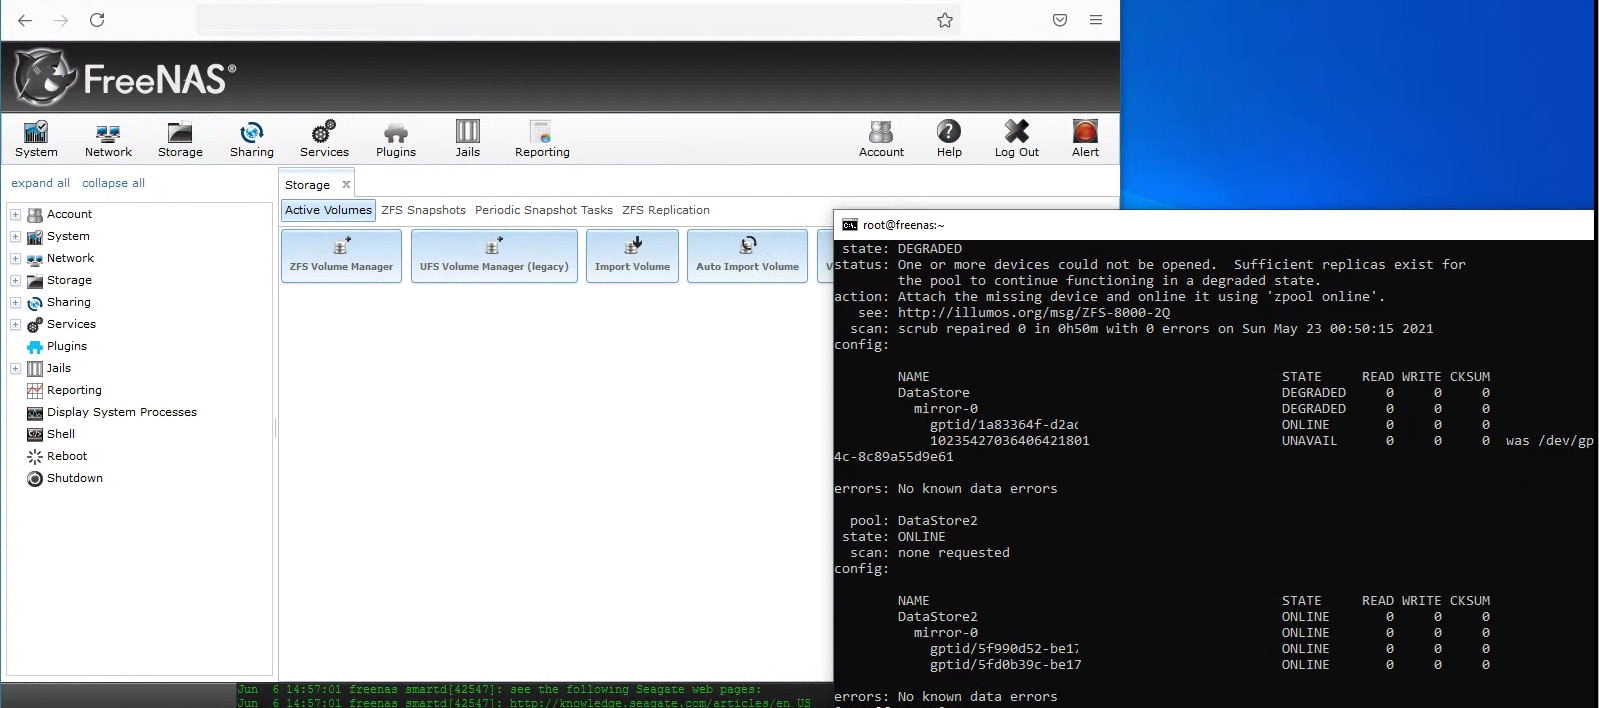Click the Auto Import Volume button

coord(747,256)
